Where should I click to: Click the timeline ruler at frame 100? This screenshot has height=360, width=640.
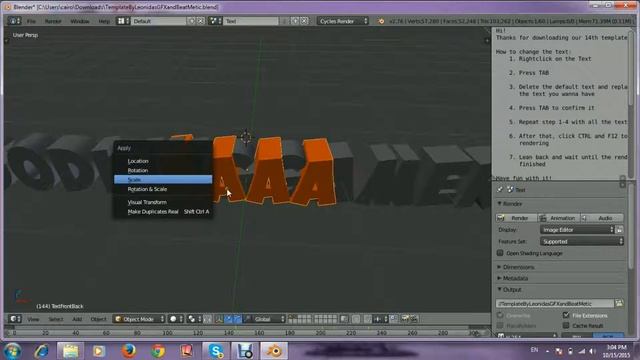(x=167, y=333)
